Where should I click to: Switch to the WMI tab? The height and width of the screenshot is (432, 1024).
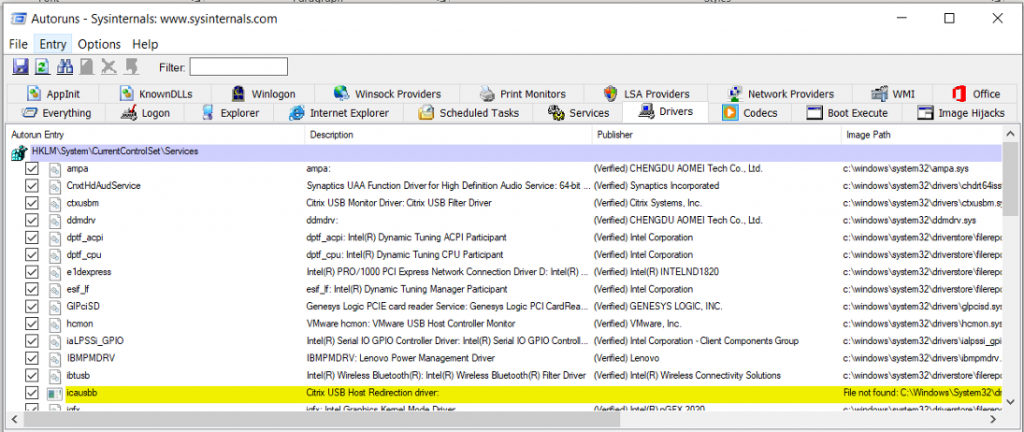pos(893,94)
